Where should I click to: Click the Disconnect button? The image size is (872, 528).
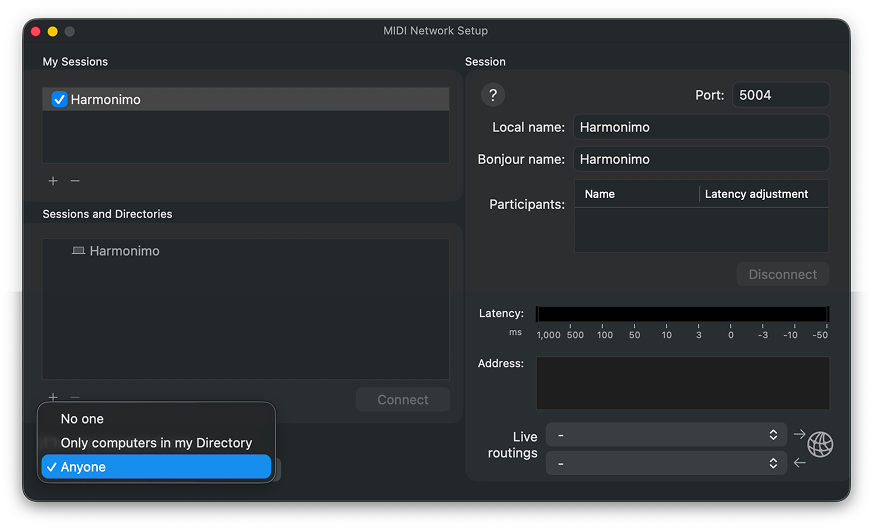[782, 274]
